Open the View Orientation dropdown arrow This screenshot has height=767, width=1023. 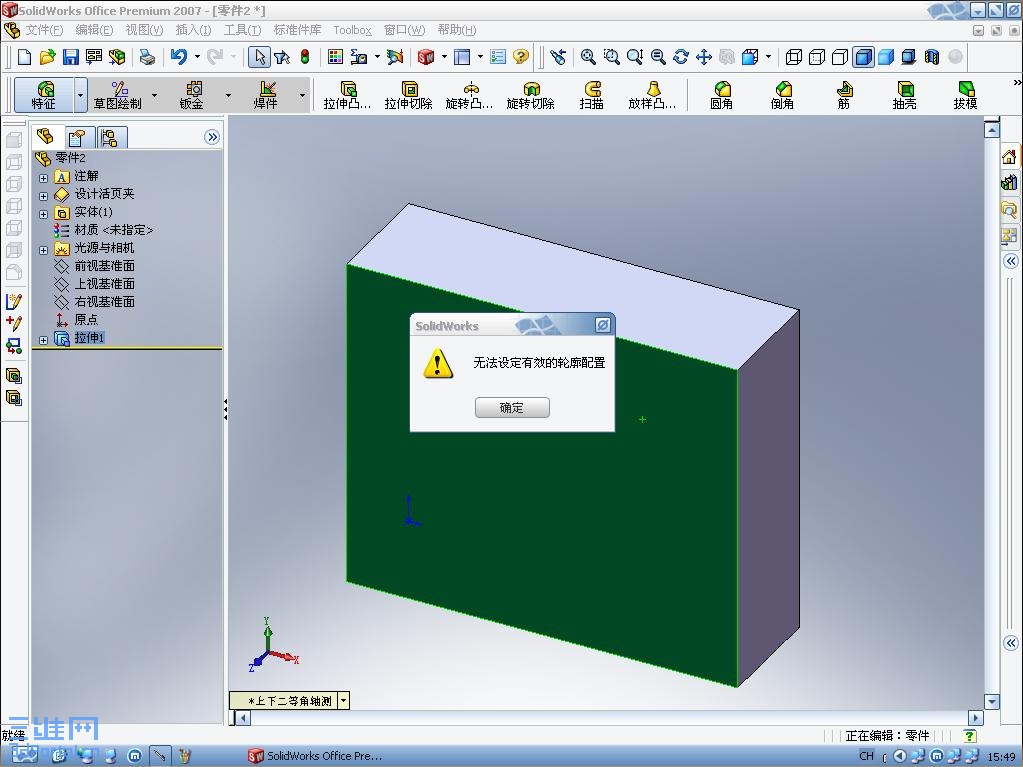point(768,57)
